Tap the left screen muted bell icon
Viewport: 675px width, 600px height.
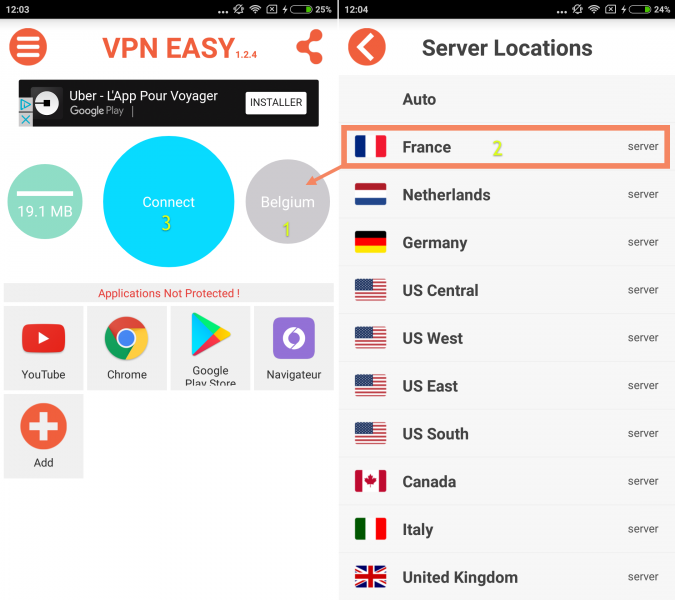238,9
